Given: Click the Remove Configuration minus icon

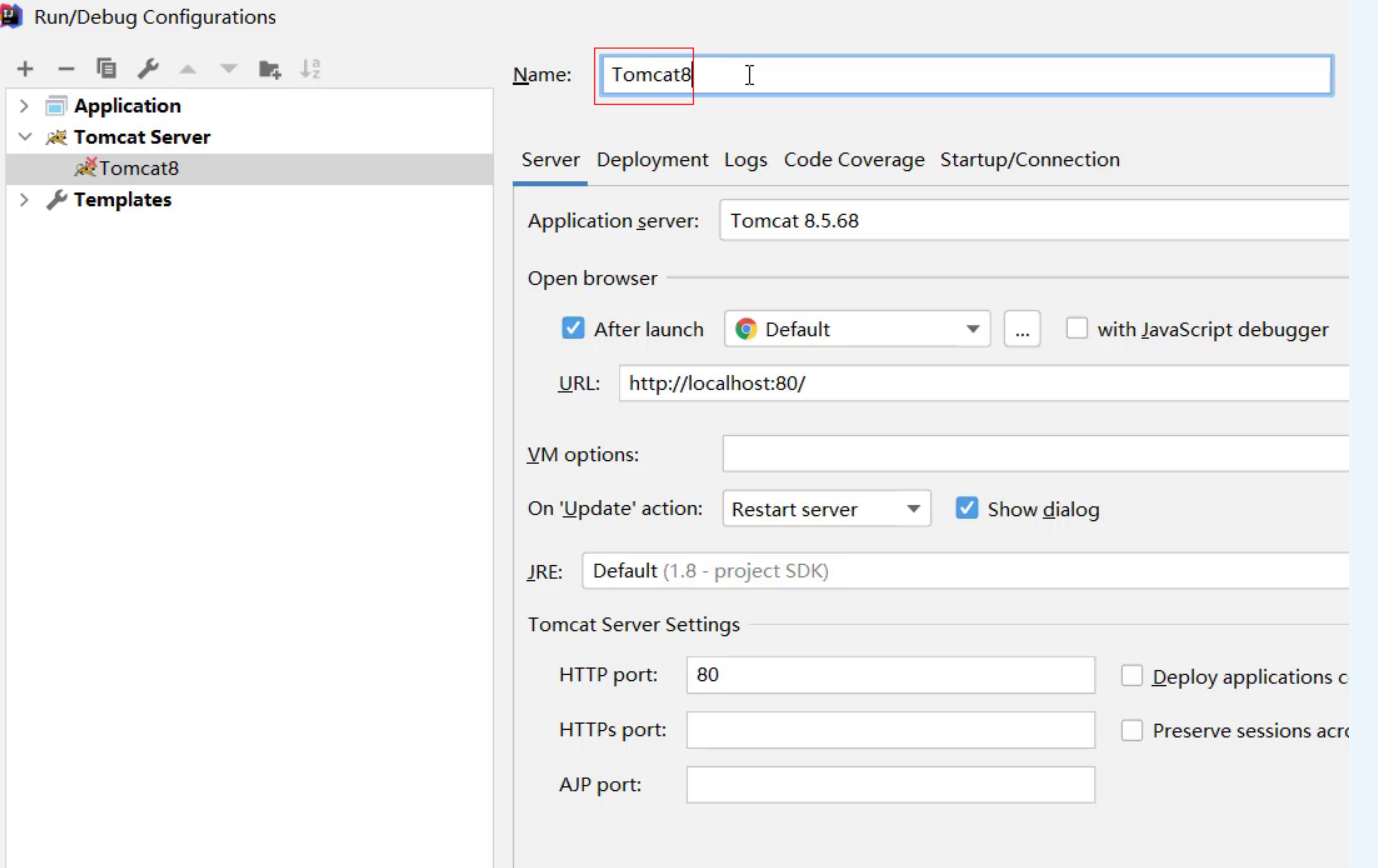Looking at the screenshot, I should [66, 69].
